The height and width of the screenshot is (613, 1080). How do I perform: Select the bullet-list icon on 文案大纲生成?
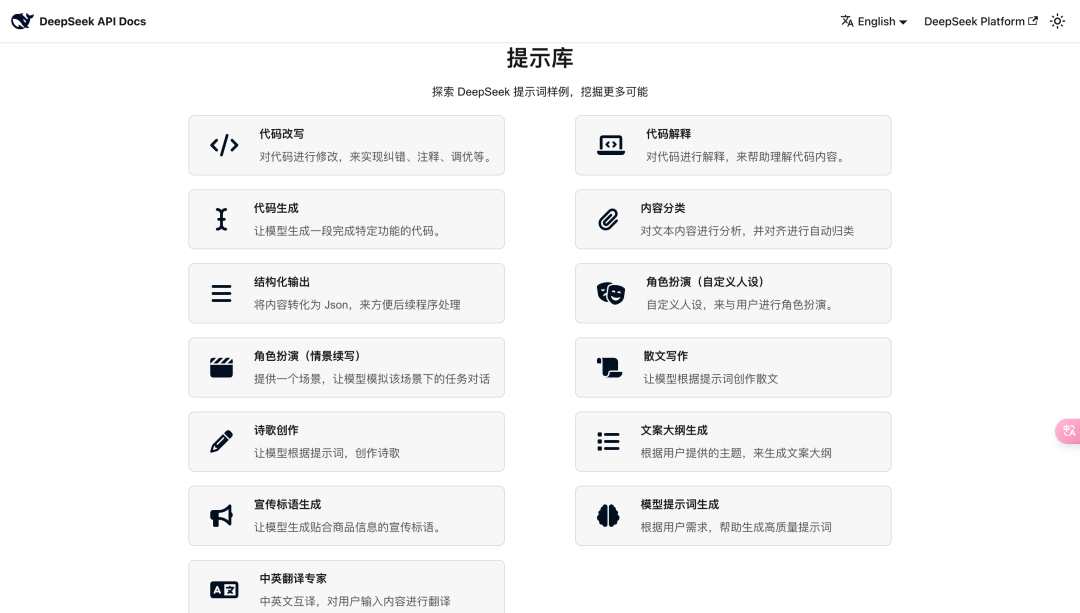[609, 441]
